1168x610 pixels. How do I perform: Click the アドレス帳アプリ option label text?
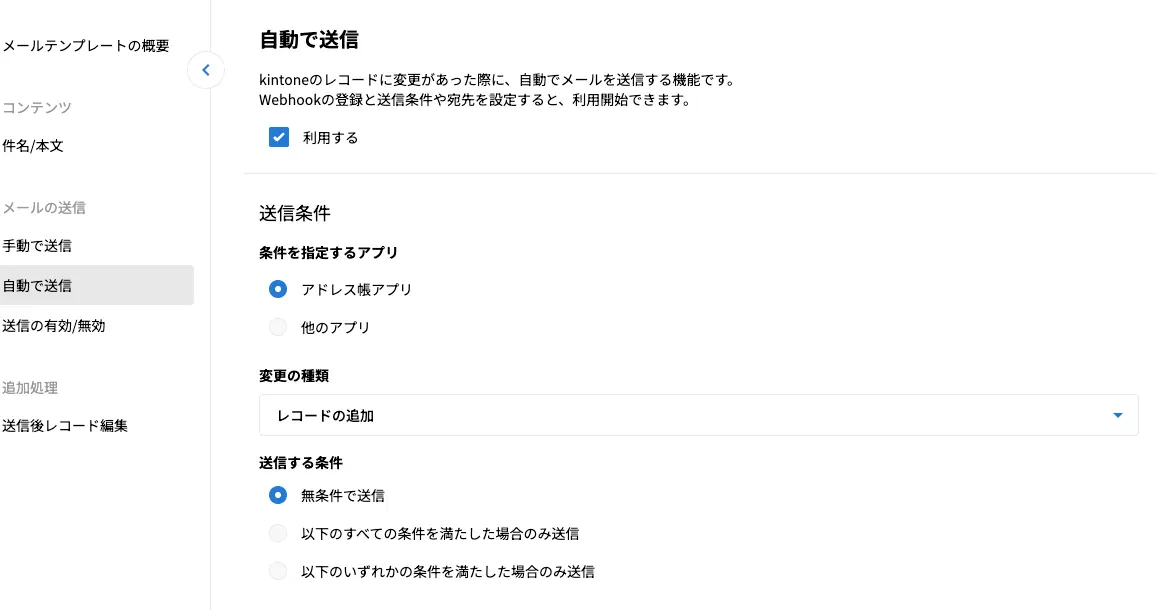356,289
